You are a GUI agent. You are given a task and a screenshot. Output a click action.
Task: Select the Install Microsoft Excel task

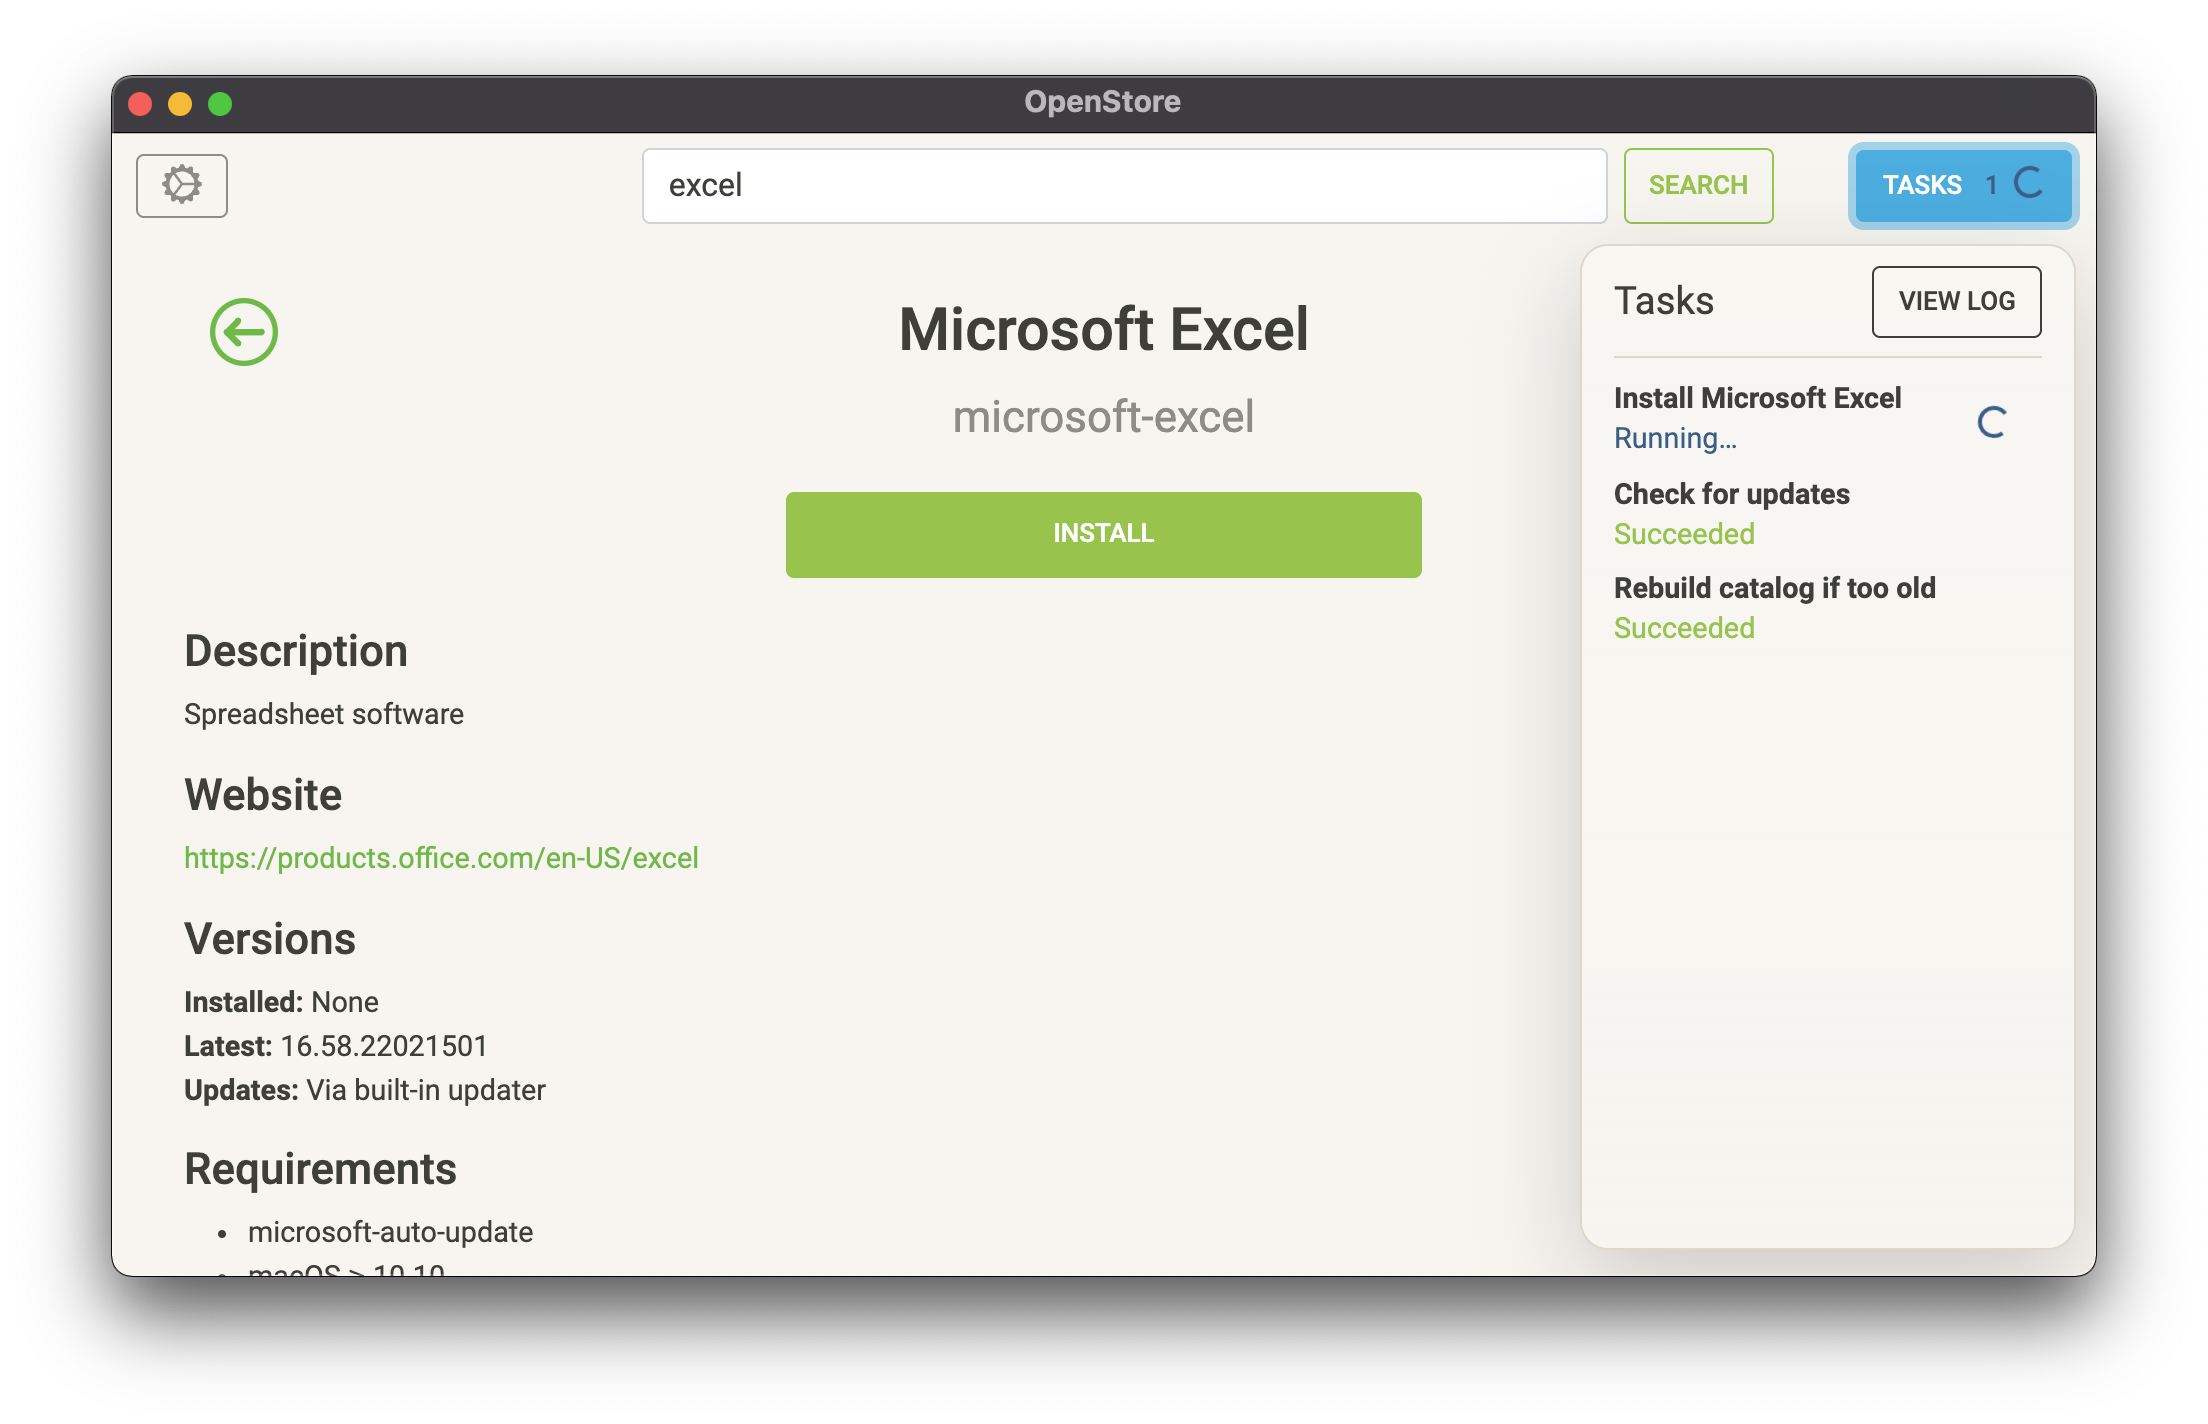click(x=1757, y=398)
